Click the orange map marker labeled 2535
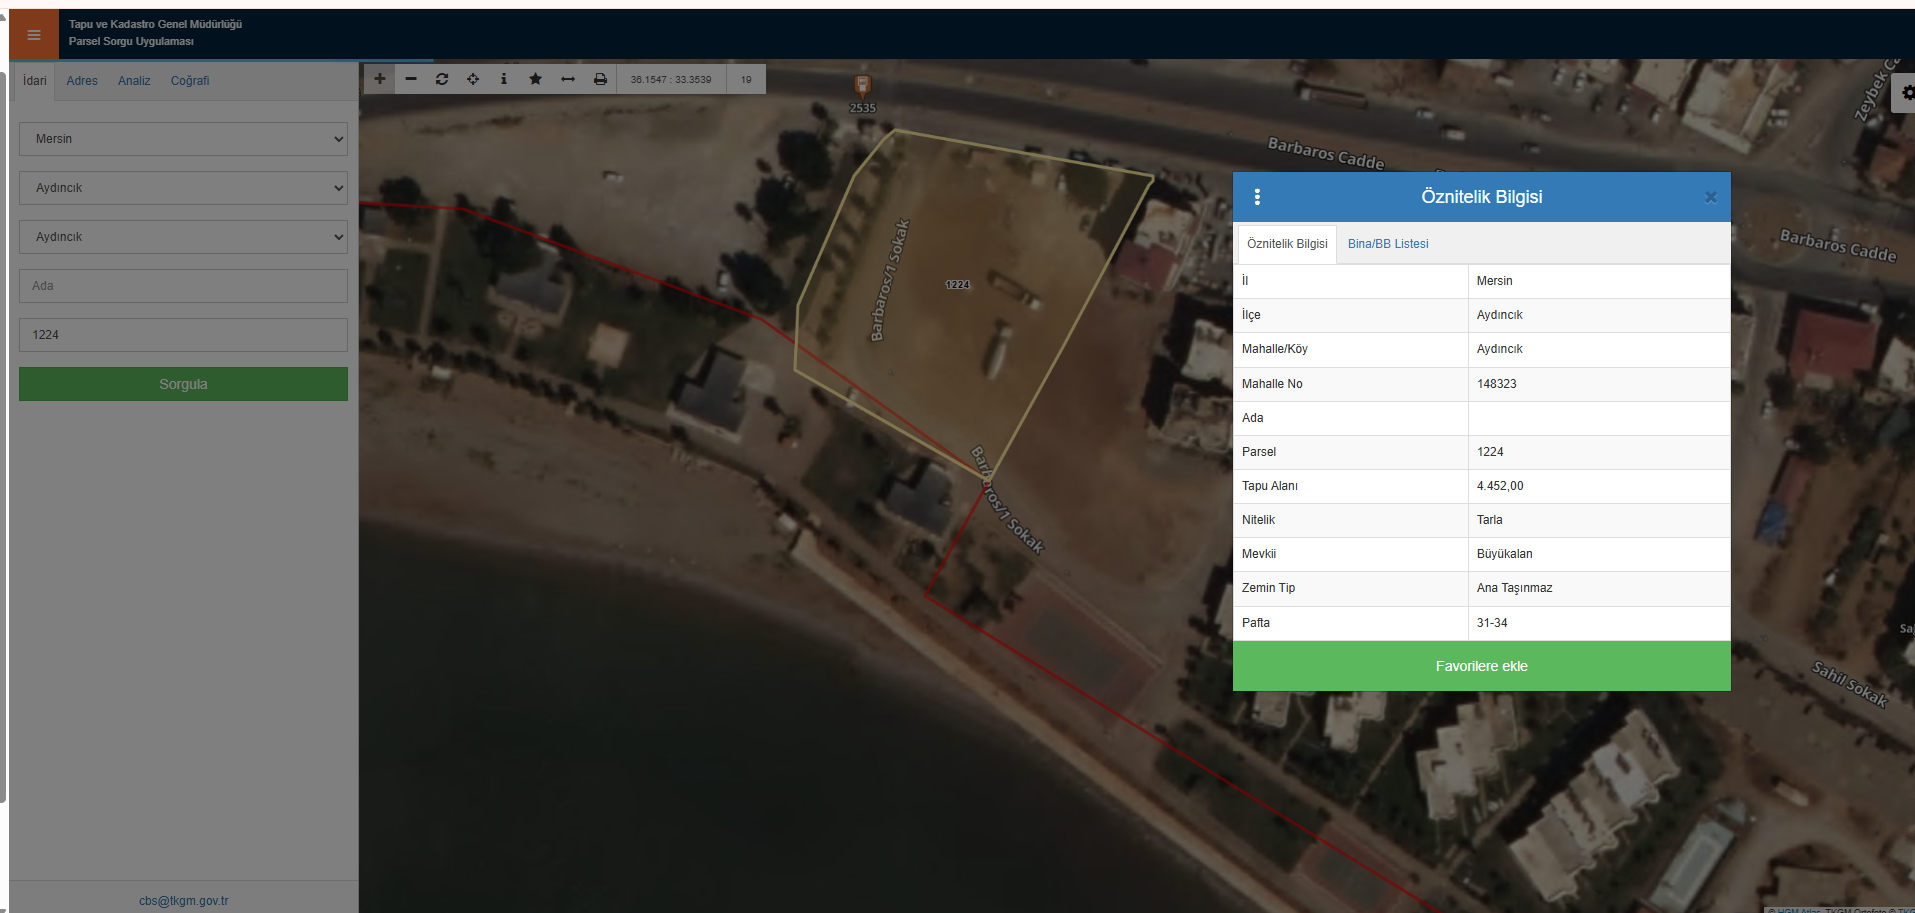Image resolution: width=1915 pixels, height=913 pixels. (862, 86)
